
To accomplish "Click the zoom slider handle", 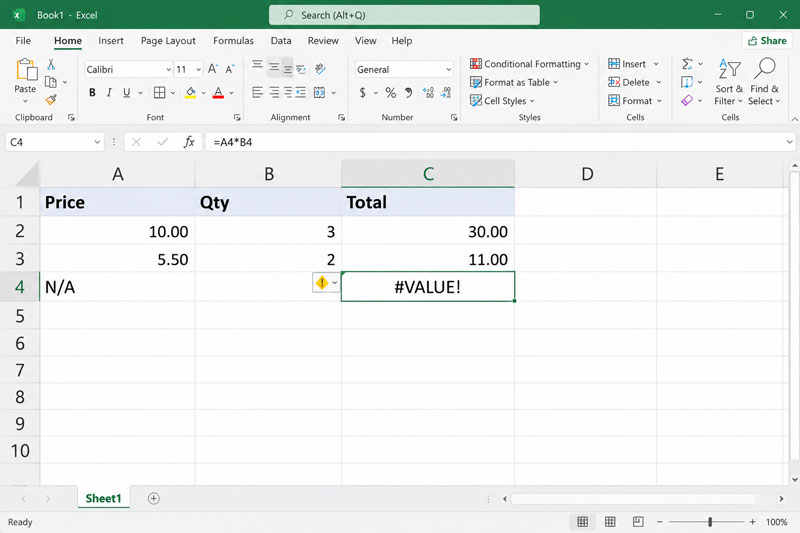I will click(710, 522).
